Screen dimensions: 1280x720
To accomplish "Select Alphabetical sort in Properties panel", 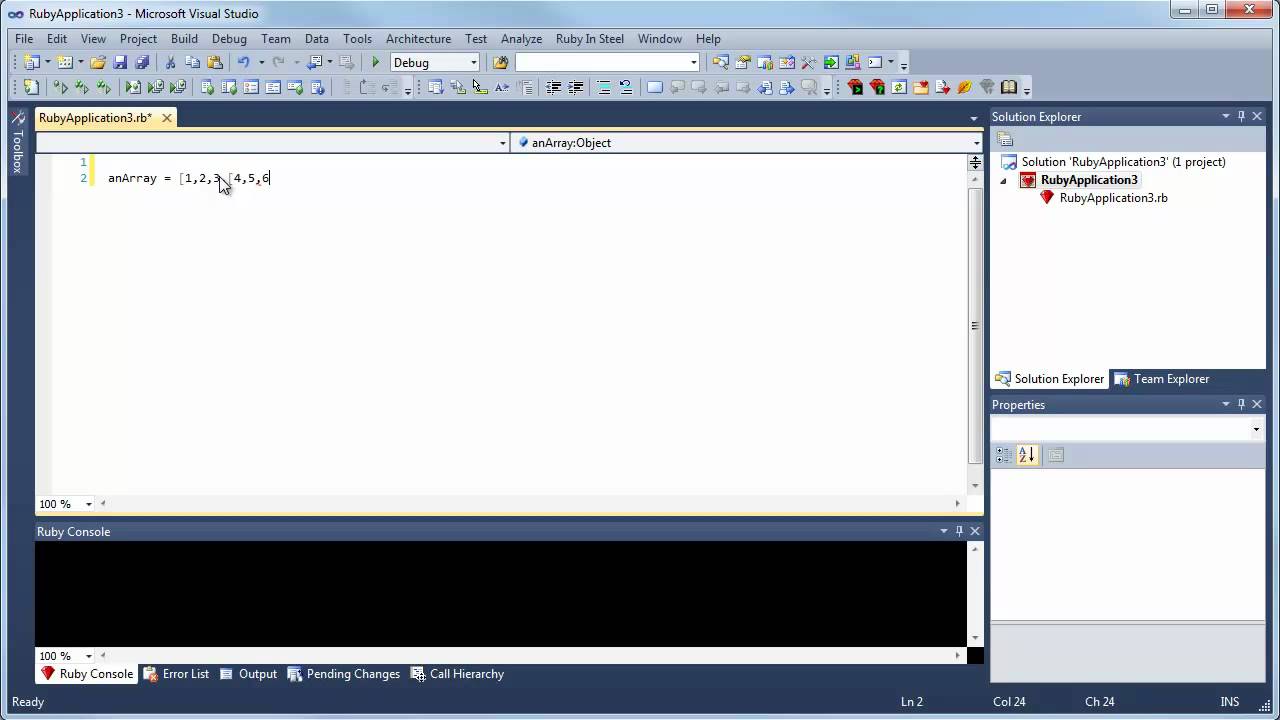I will (1027, 455).
